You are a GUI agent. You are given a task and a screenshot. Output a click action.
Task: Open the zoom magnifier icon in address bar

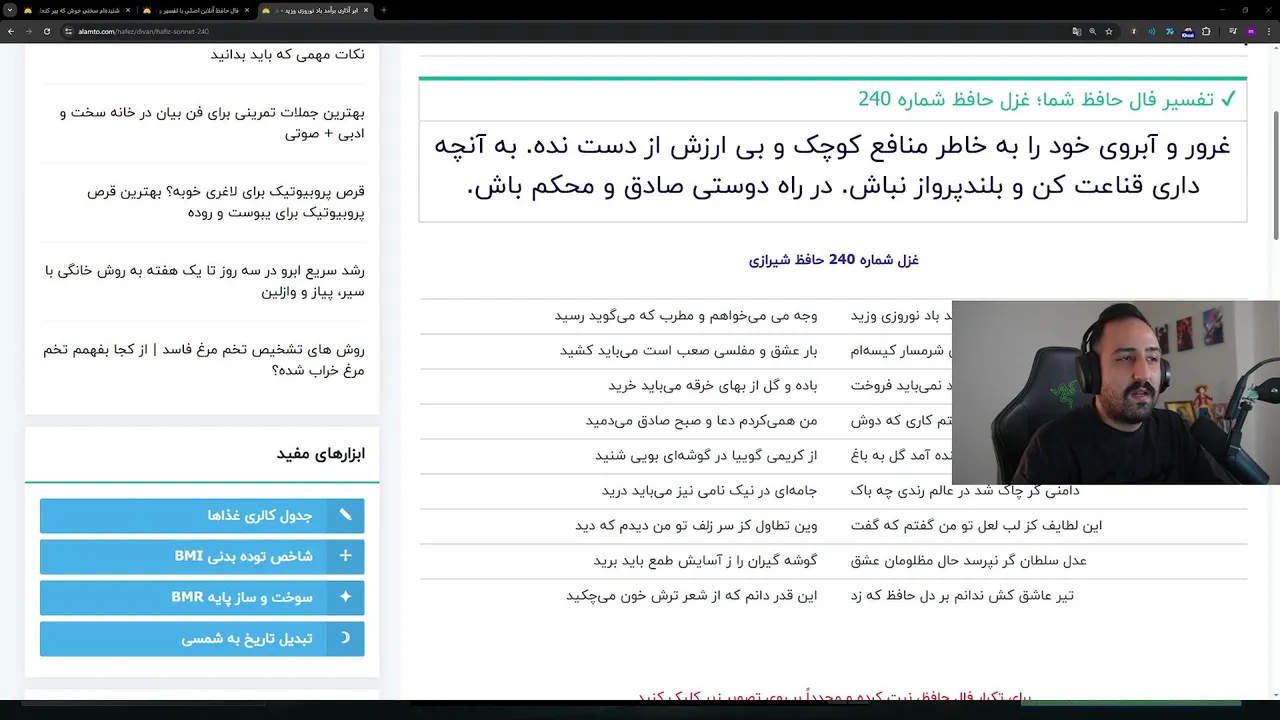(1092, 31)
